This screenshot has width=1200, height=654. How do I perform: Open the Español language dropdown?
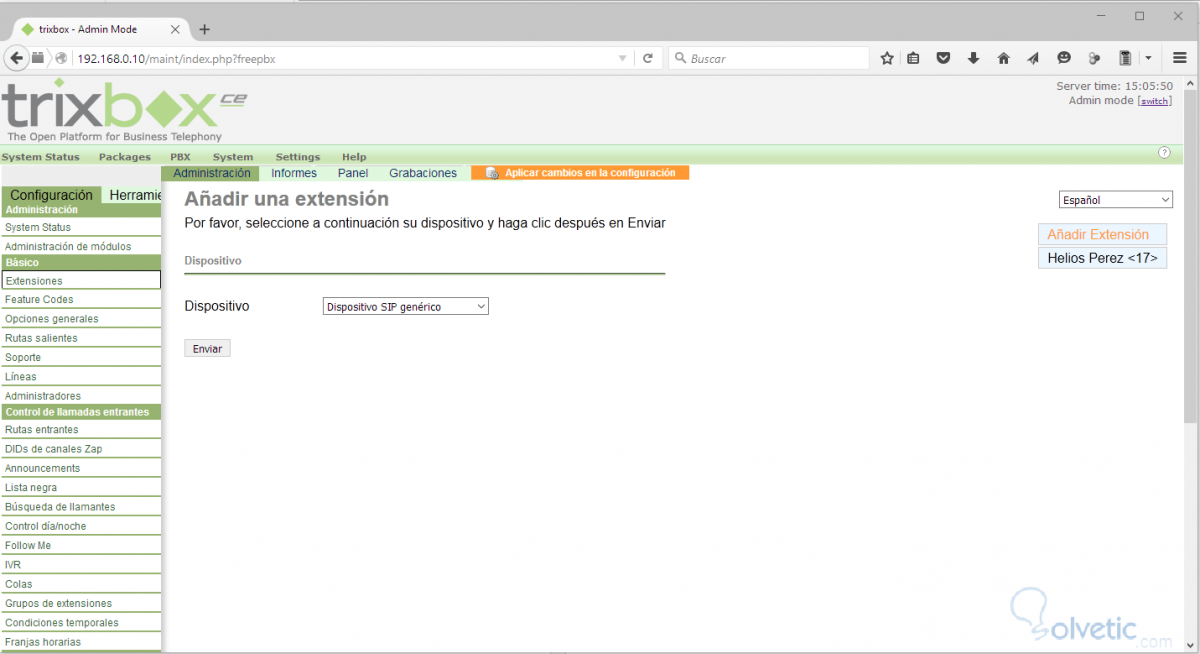[x=1115, y=199]
